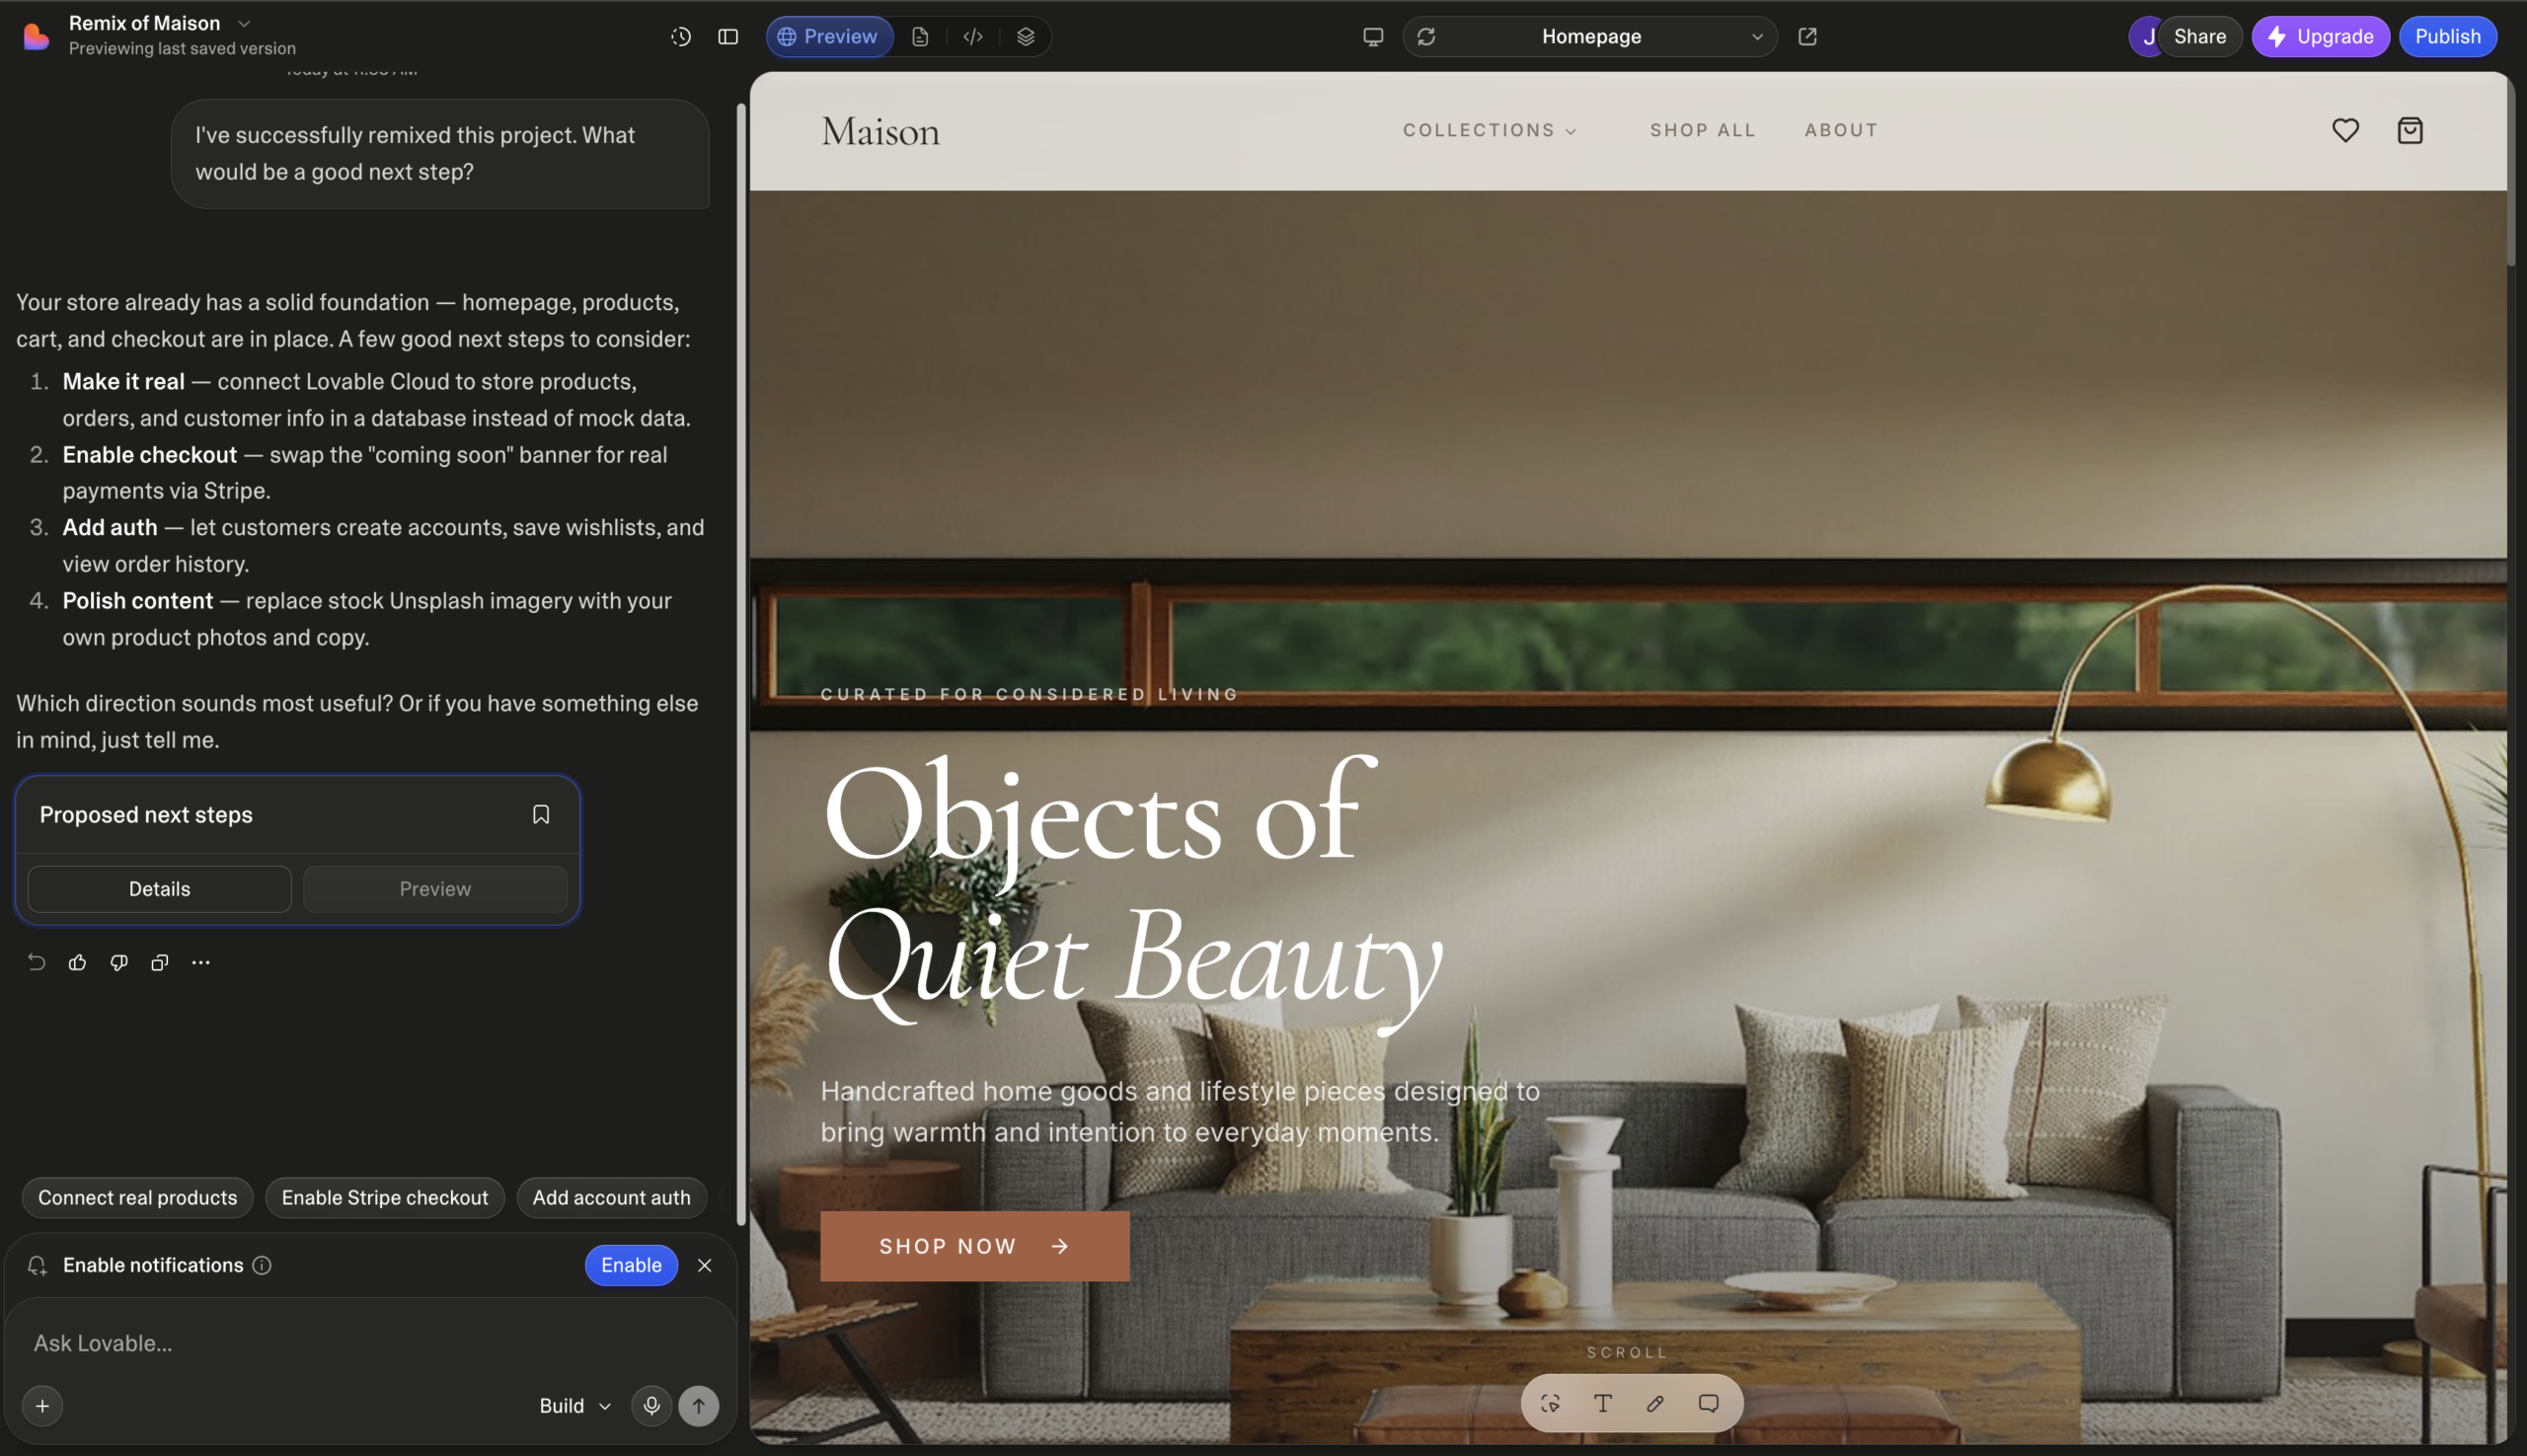Activate the comment tool
The height and width of the screenshot is (1456, 2527).
point(1708,1403)
